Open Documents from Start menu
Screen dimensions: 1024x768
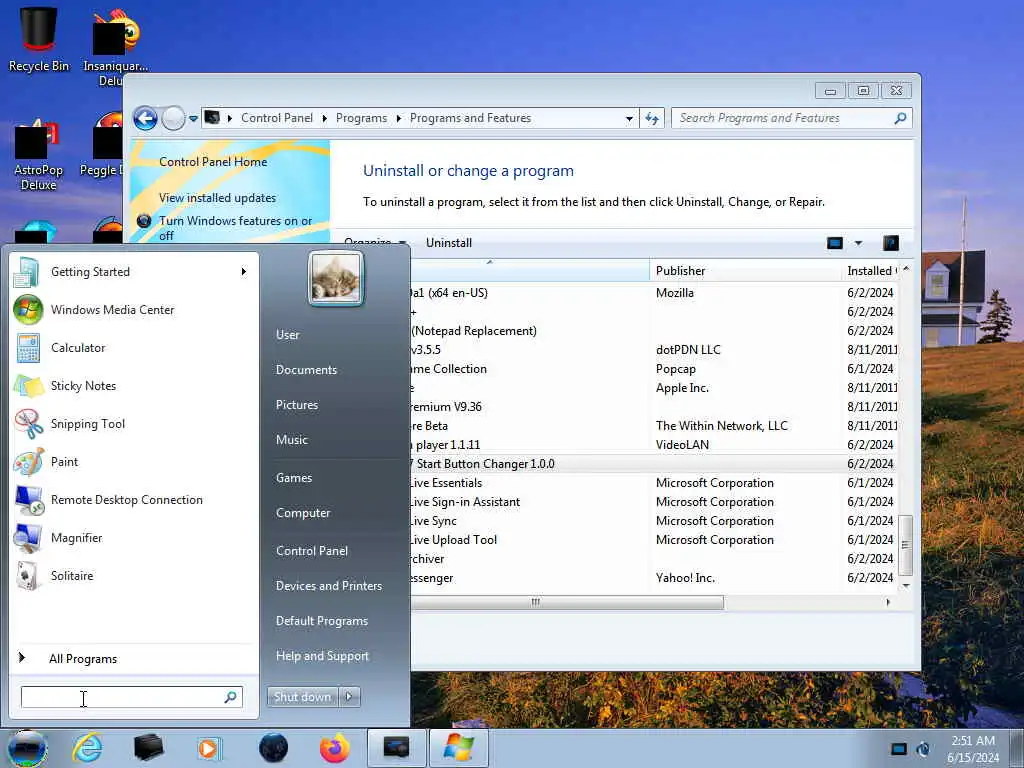[x=306, y=370]
